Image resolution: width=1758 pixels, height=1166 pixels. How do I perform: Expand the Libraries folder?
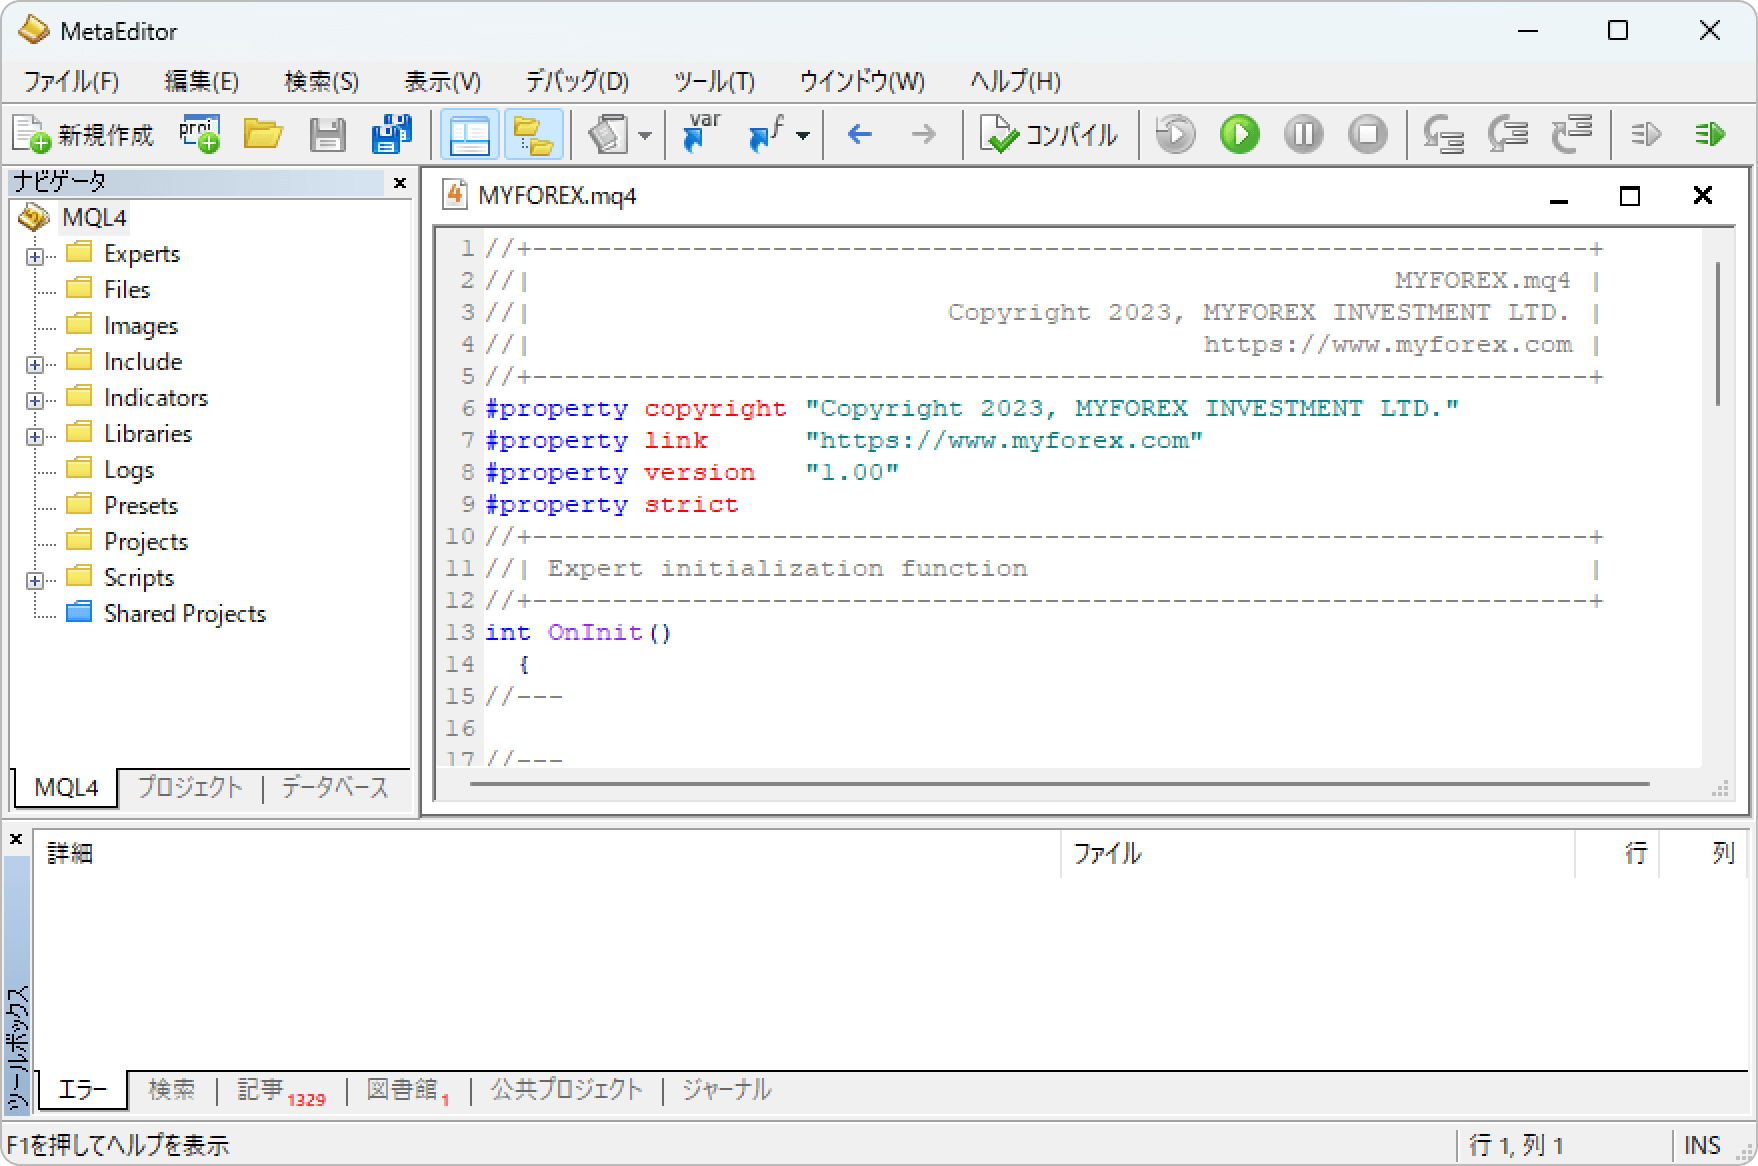pos(35,436)
